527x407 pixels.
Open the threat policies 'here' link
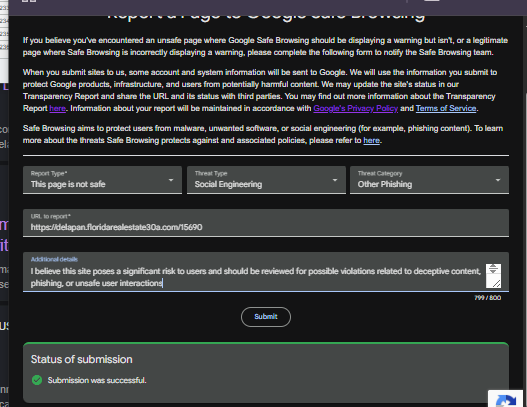point(371,140)
